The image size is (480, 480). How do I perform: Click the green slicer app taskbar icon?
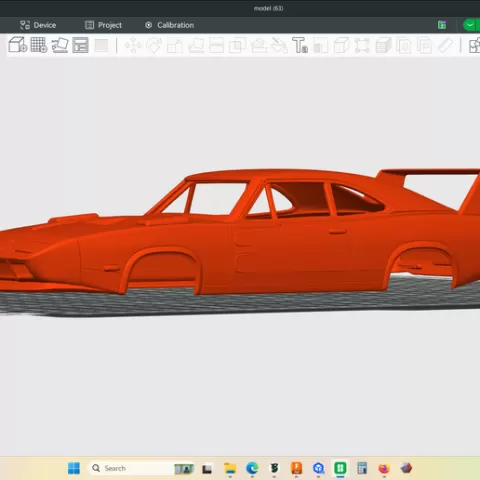pos(340,468)
